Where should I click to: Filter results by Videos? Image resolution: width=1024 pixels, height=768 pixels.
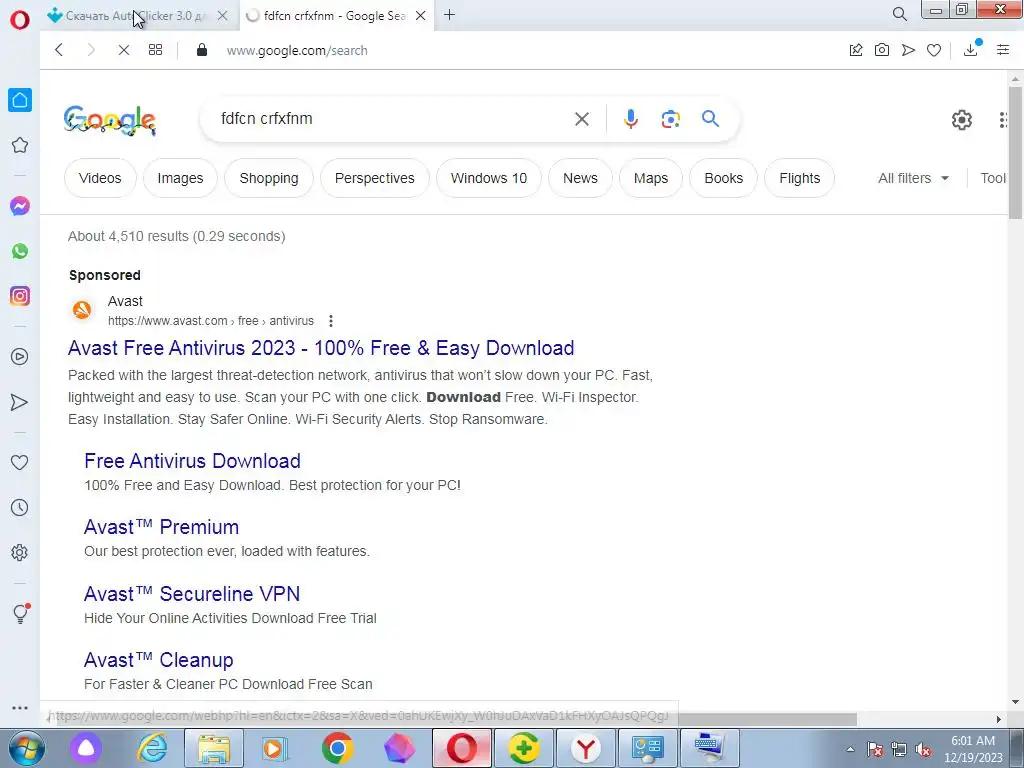click(x=100, y=178)
